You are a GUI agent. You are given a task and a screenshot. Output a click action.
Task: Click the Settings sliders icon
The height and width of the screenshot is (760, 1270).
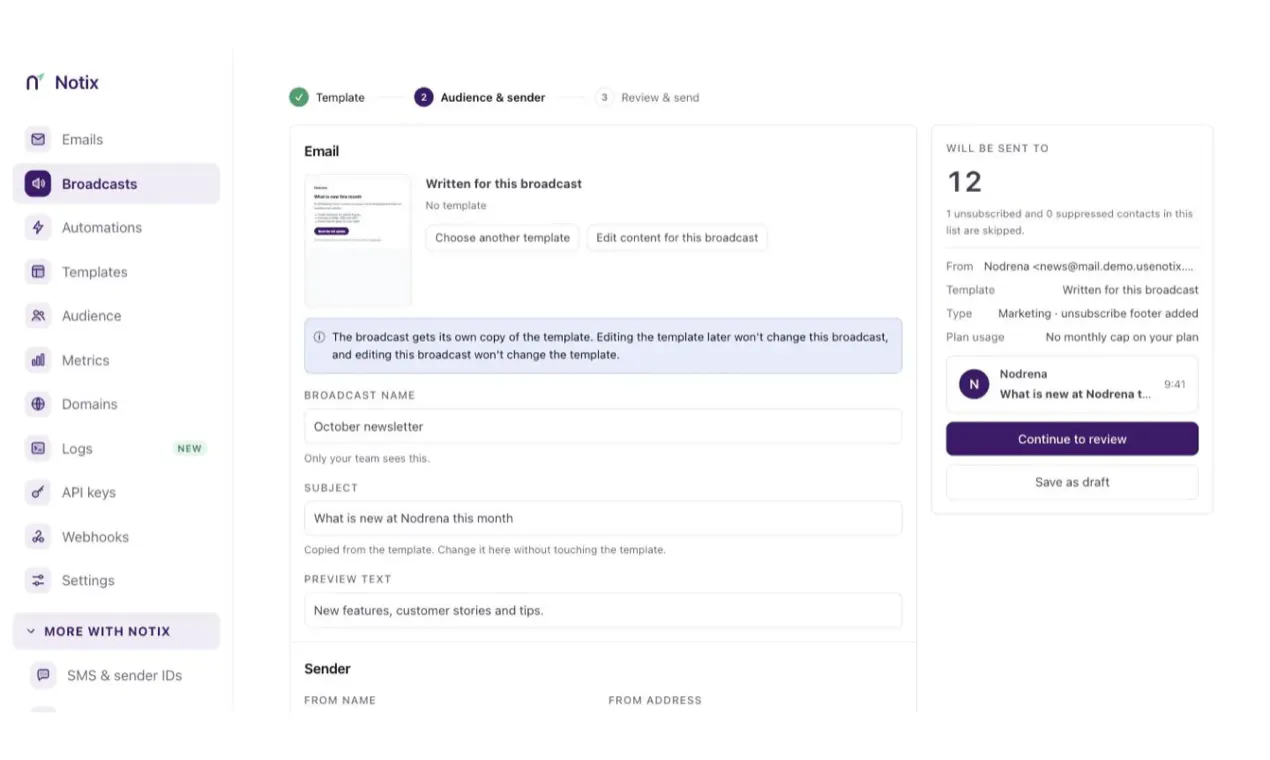click(x=38, y=580)
